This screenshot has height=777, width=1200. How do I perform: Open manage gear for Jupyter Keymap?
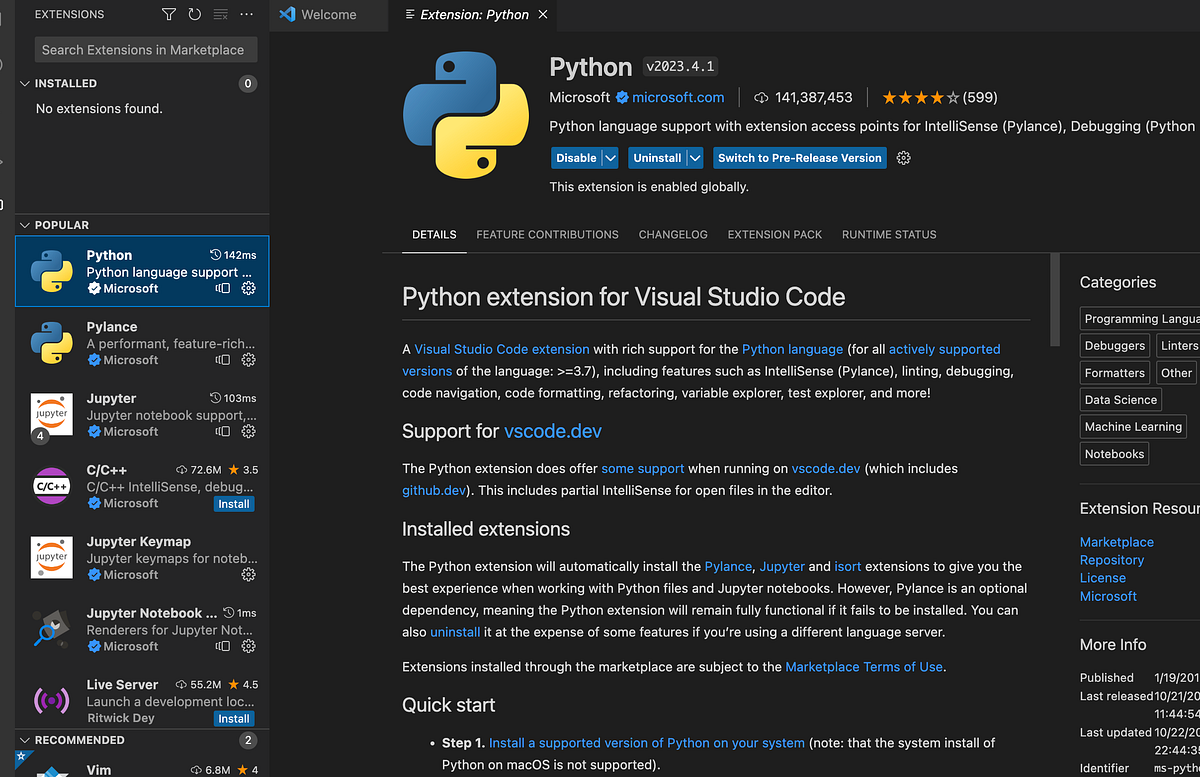click(249, 575)
